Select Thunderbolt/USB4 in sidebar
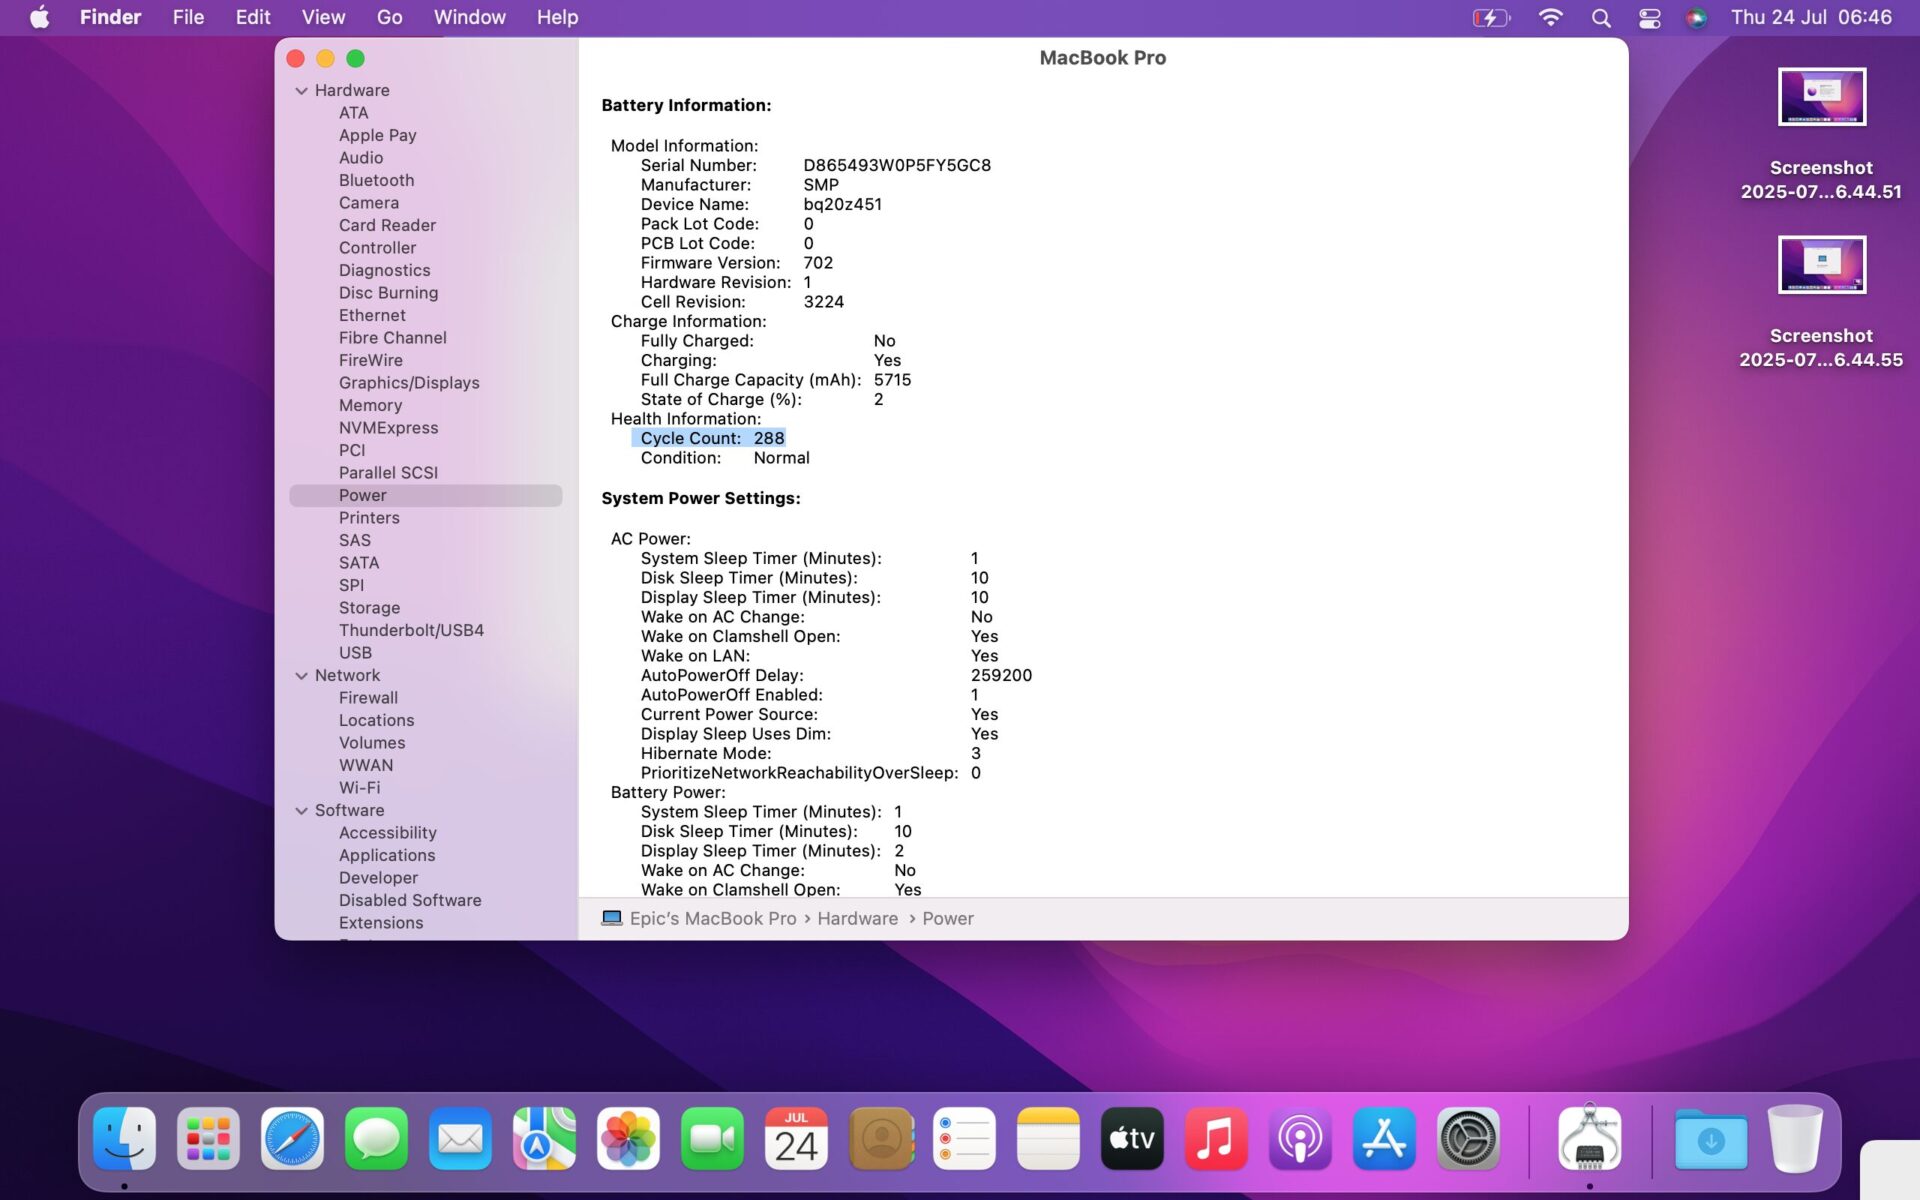This screenshot has height=1200, width=1920. pos(411,630)
